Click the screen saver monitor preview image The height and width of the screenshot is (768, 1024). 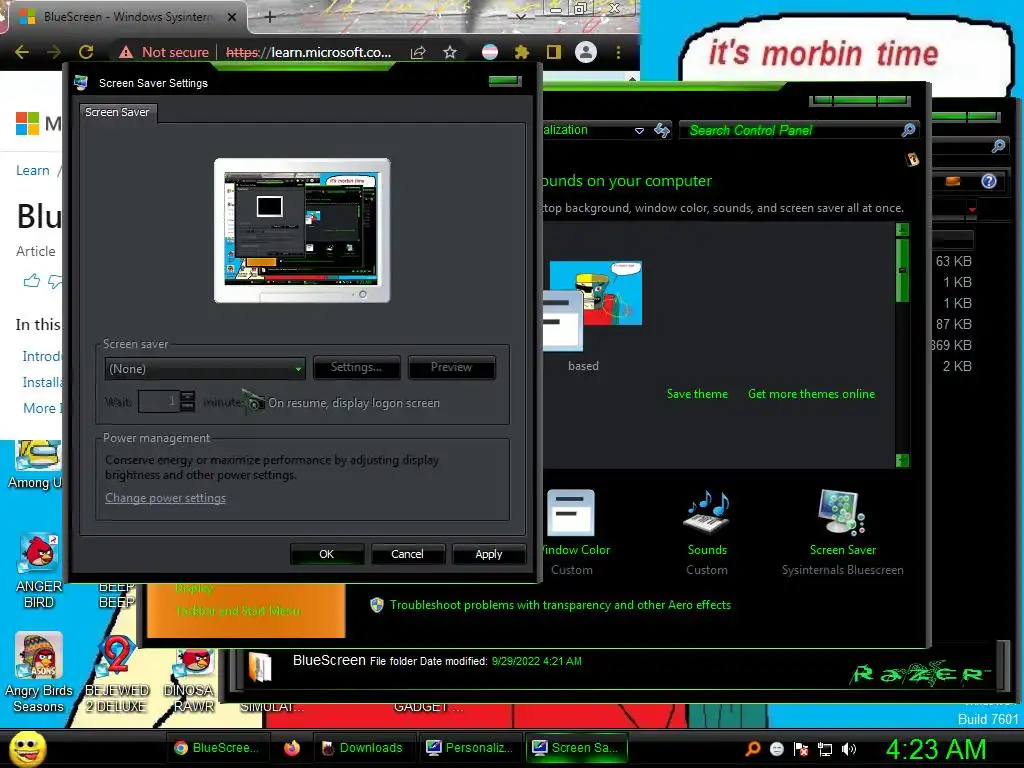302,230
